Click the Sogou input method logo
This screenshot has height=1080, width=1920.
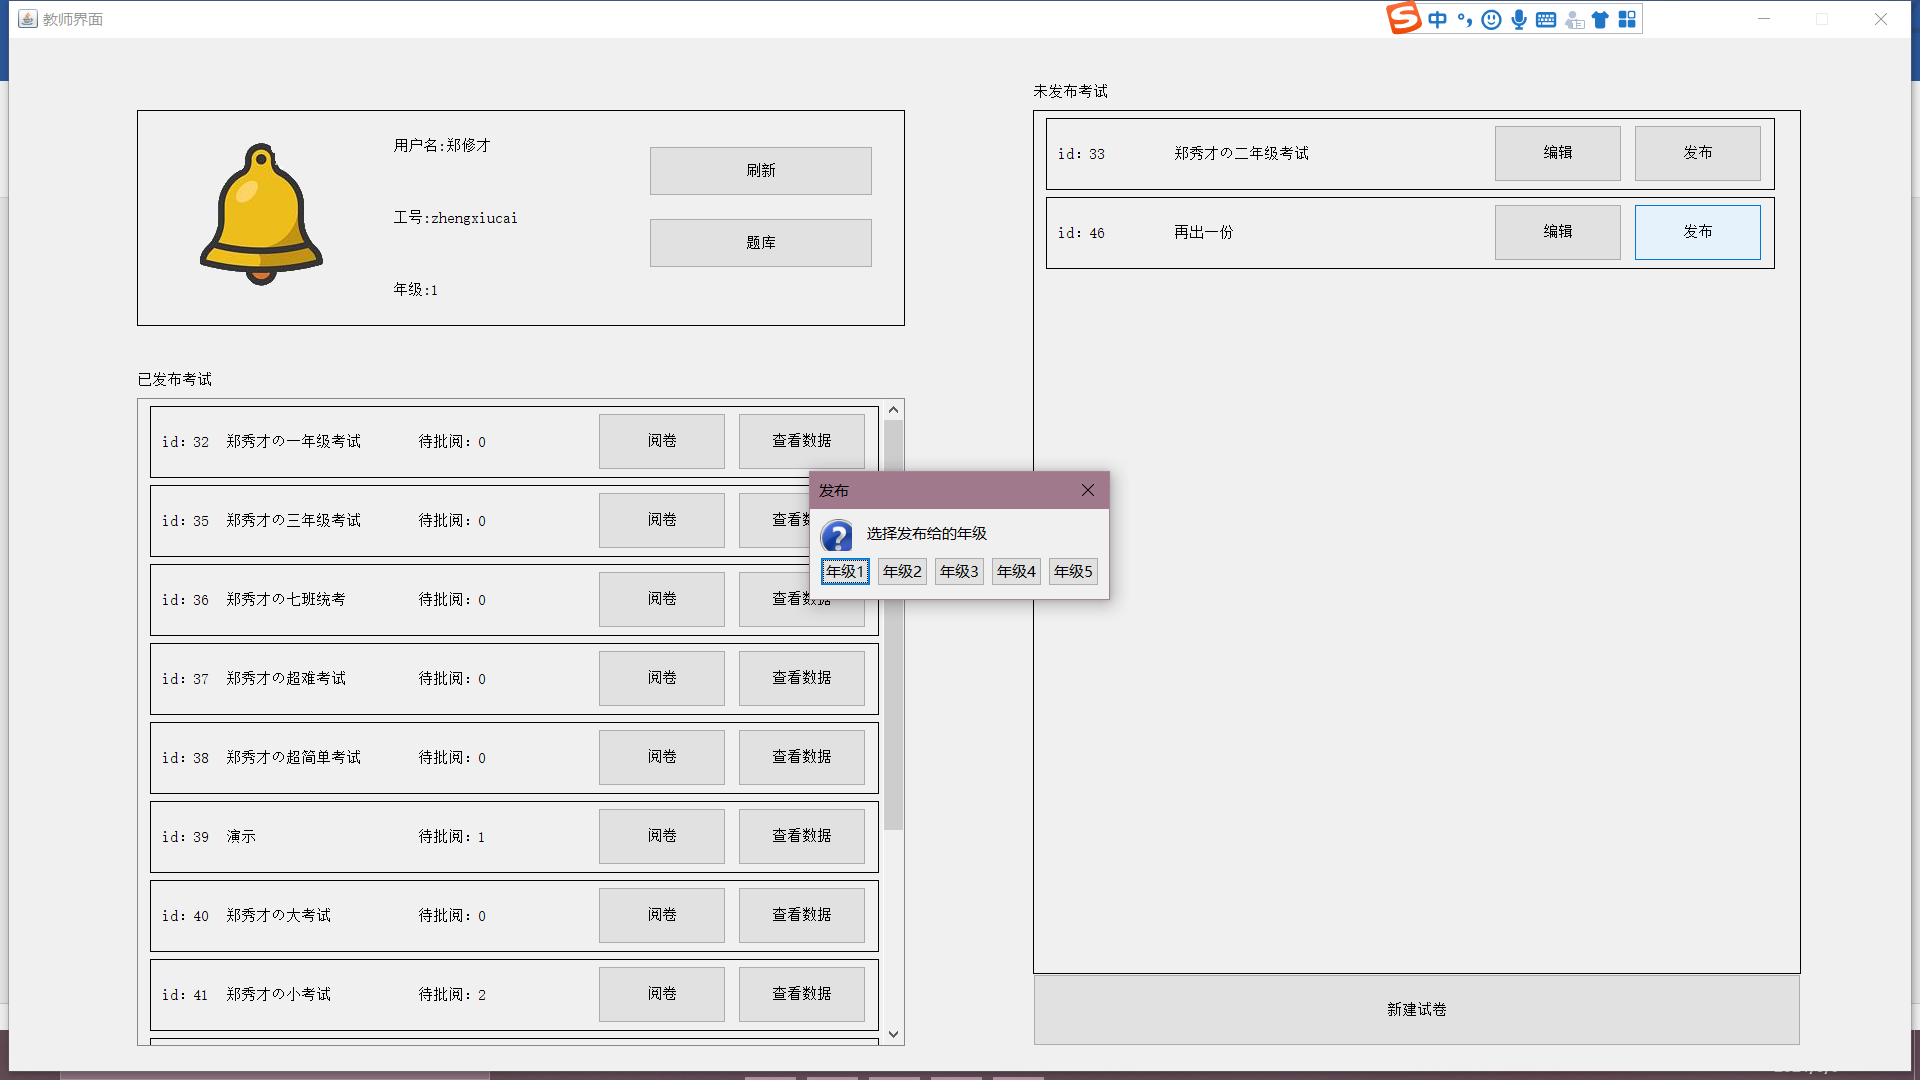pyautogui.click(x=1403, y=18)
